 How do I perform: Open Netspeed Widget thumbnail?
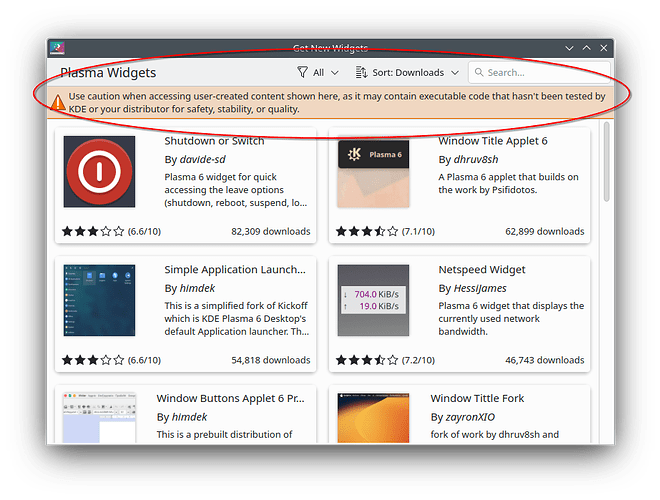(x=373, y=300)
